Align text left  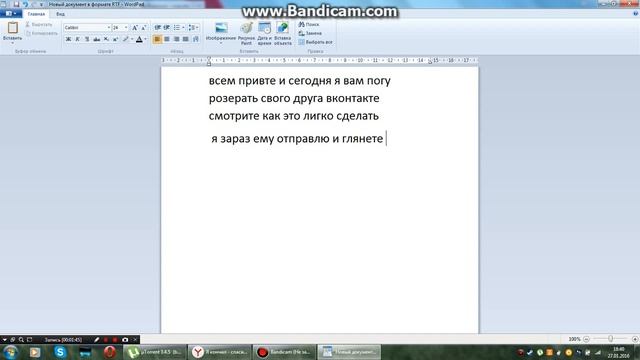point(158,39)
